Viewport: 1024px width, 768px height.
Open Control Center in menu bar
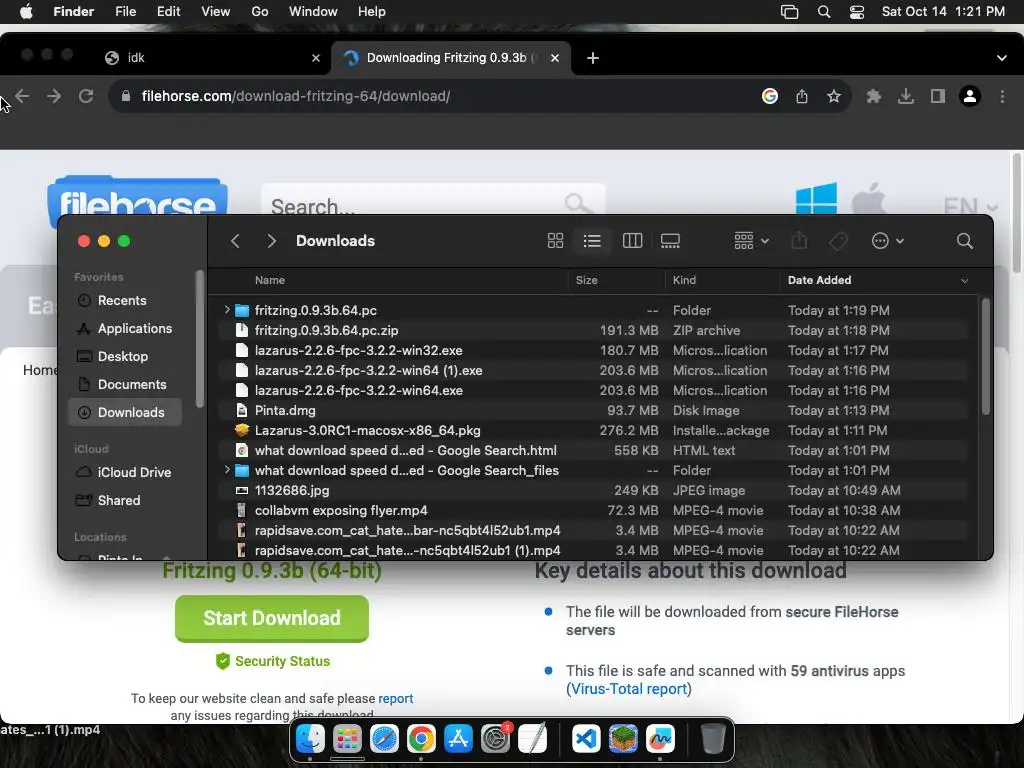[x=857, y=12]
